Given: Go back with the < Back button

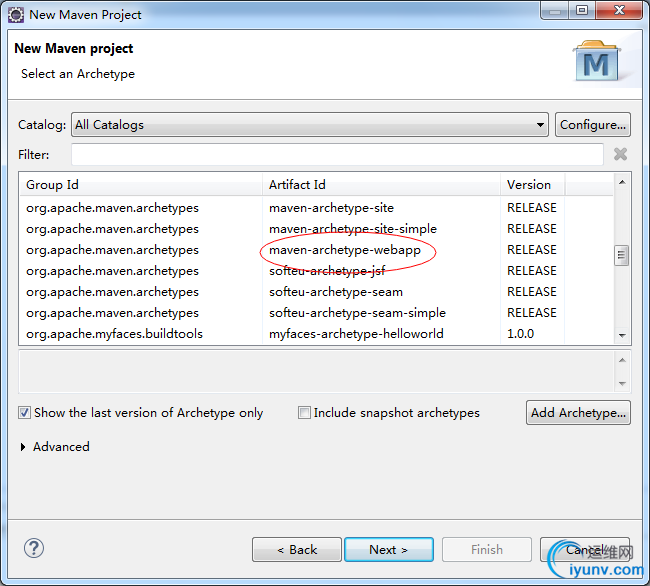Looking at the screenshot, I should [297, 550].
